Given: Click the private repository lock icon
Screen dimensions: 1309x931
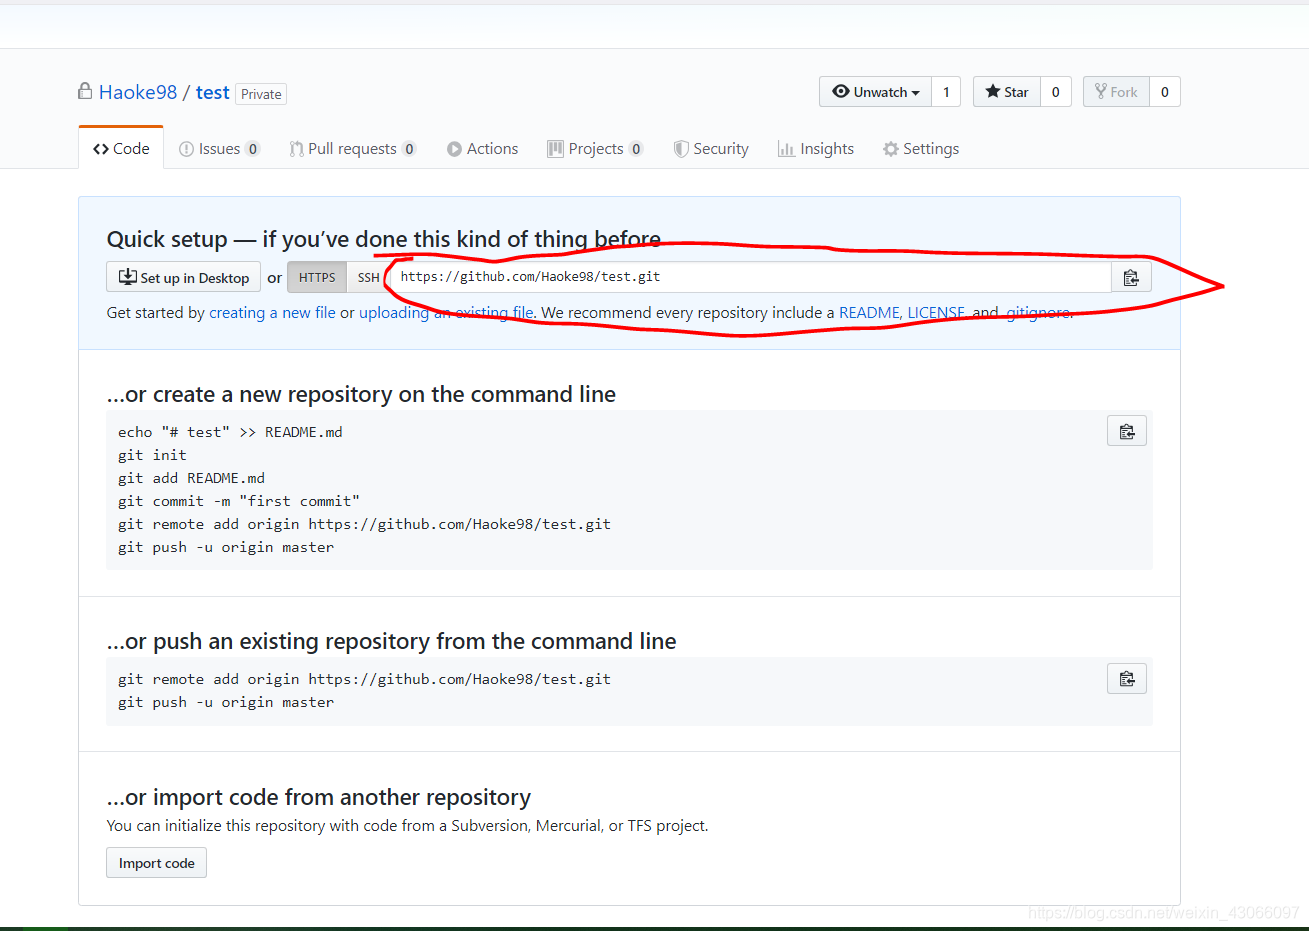Looking at the screenshot, I should tap(85, 91).
